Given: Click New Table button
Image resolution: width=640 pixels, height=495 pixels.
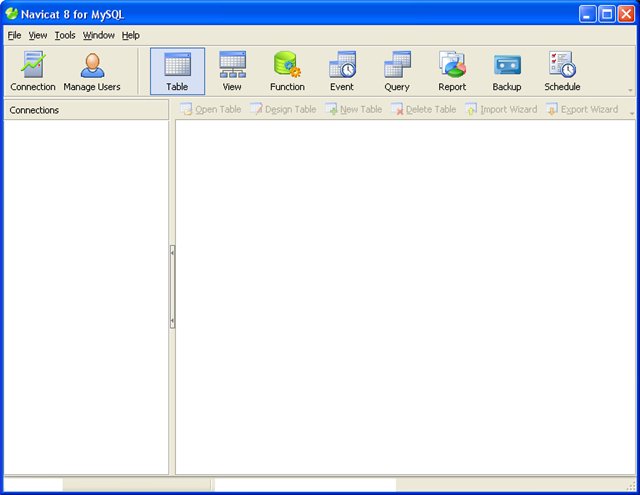Looking at the screenshot, I should tap(353, 109).
